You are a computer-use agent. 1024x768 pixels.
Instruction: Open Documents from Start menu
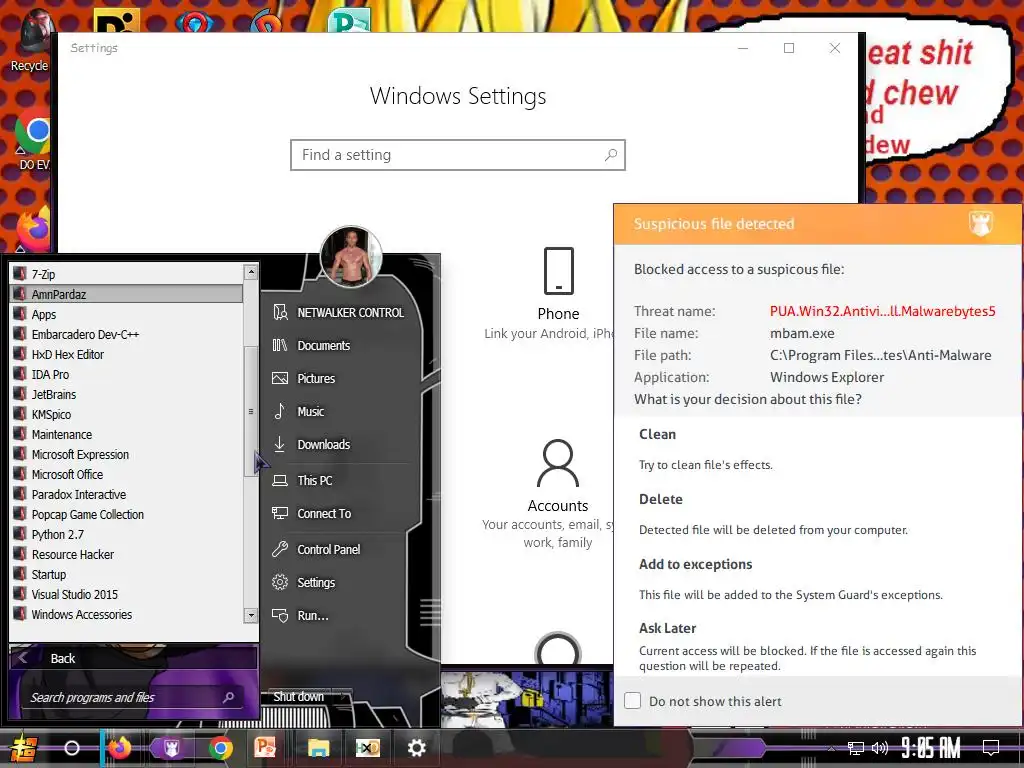[x=340, y=345]
